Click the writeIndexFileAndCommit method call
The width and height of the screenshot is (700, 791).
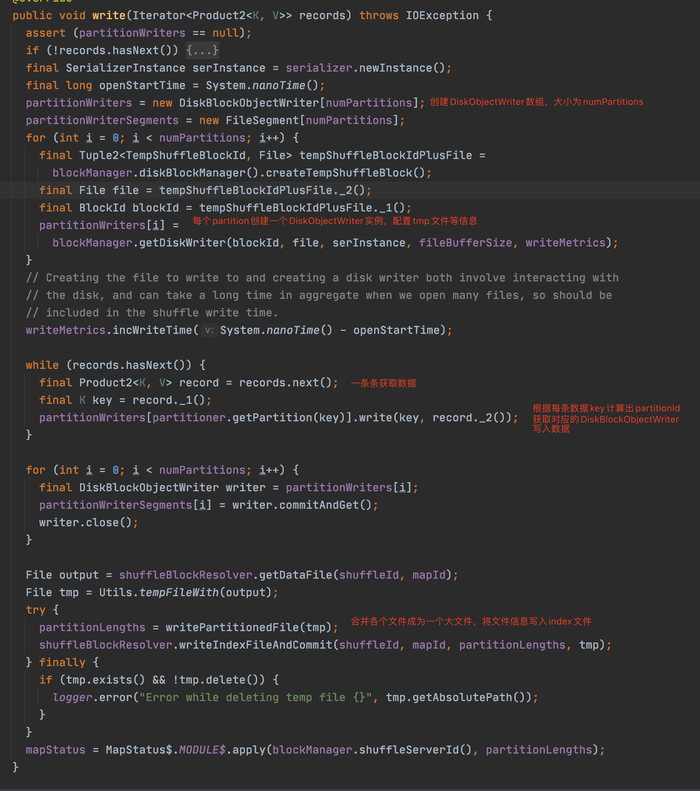coord(255,645)
